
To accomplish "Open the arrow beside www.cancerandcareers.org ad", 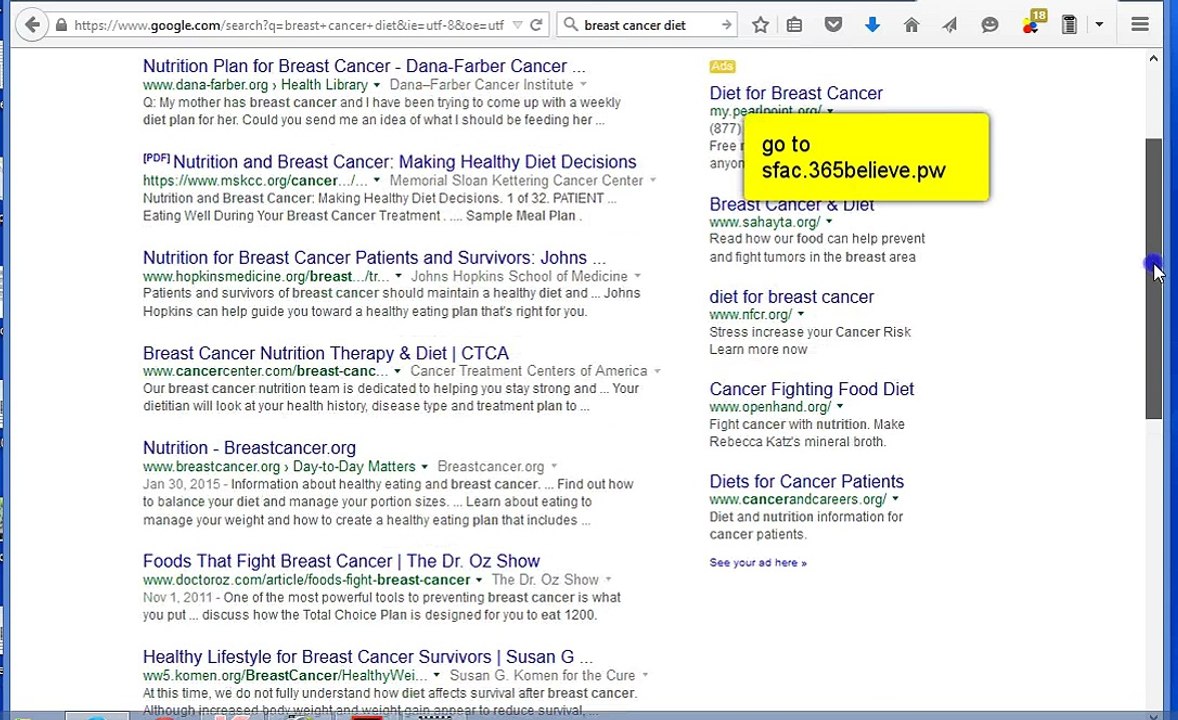I will click(x=896, y=499).
